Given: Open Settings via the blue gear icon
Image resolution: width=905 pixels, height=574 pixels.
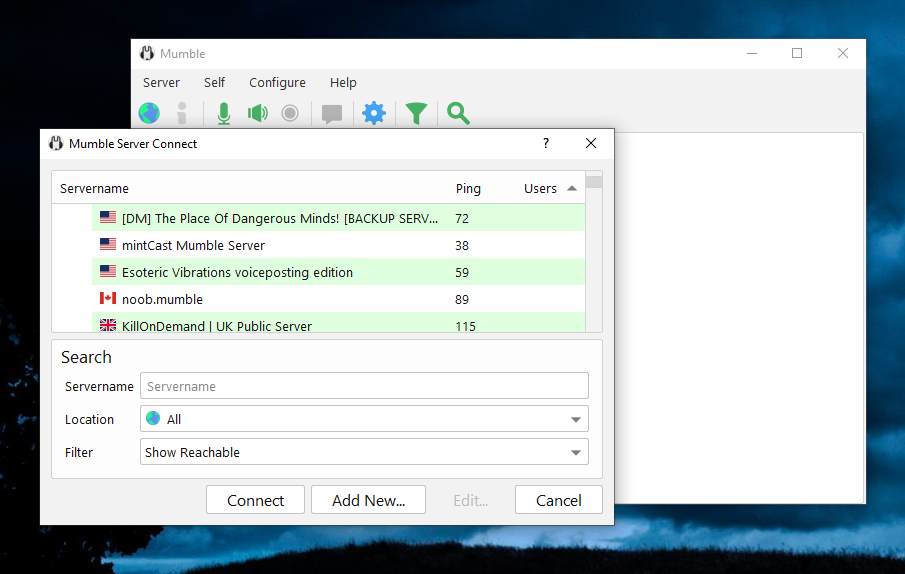Looking at the screenshot, I should click(374, 113).
